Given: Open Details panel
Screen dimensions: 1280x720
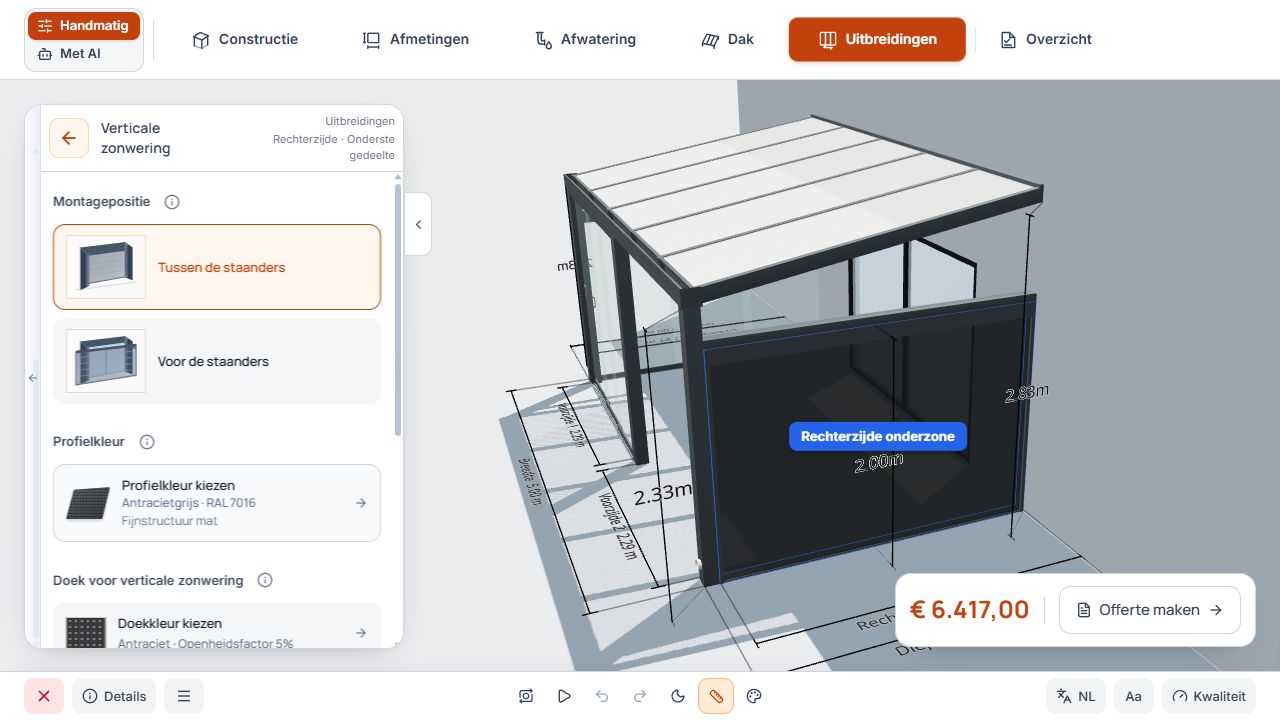Looking at the screenshot, I should [x=114, y=696].
